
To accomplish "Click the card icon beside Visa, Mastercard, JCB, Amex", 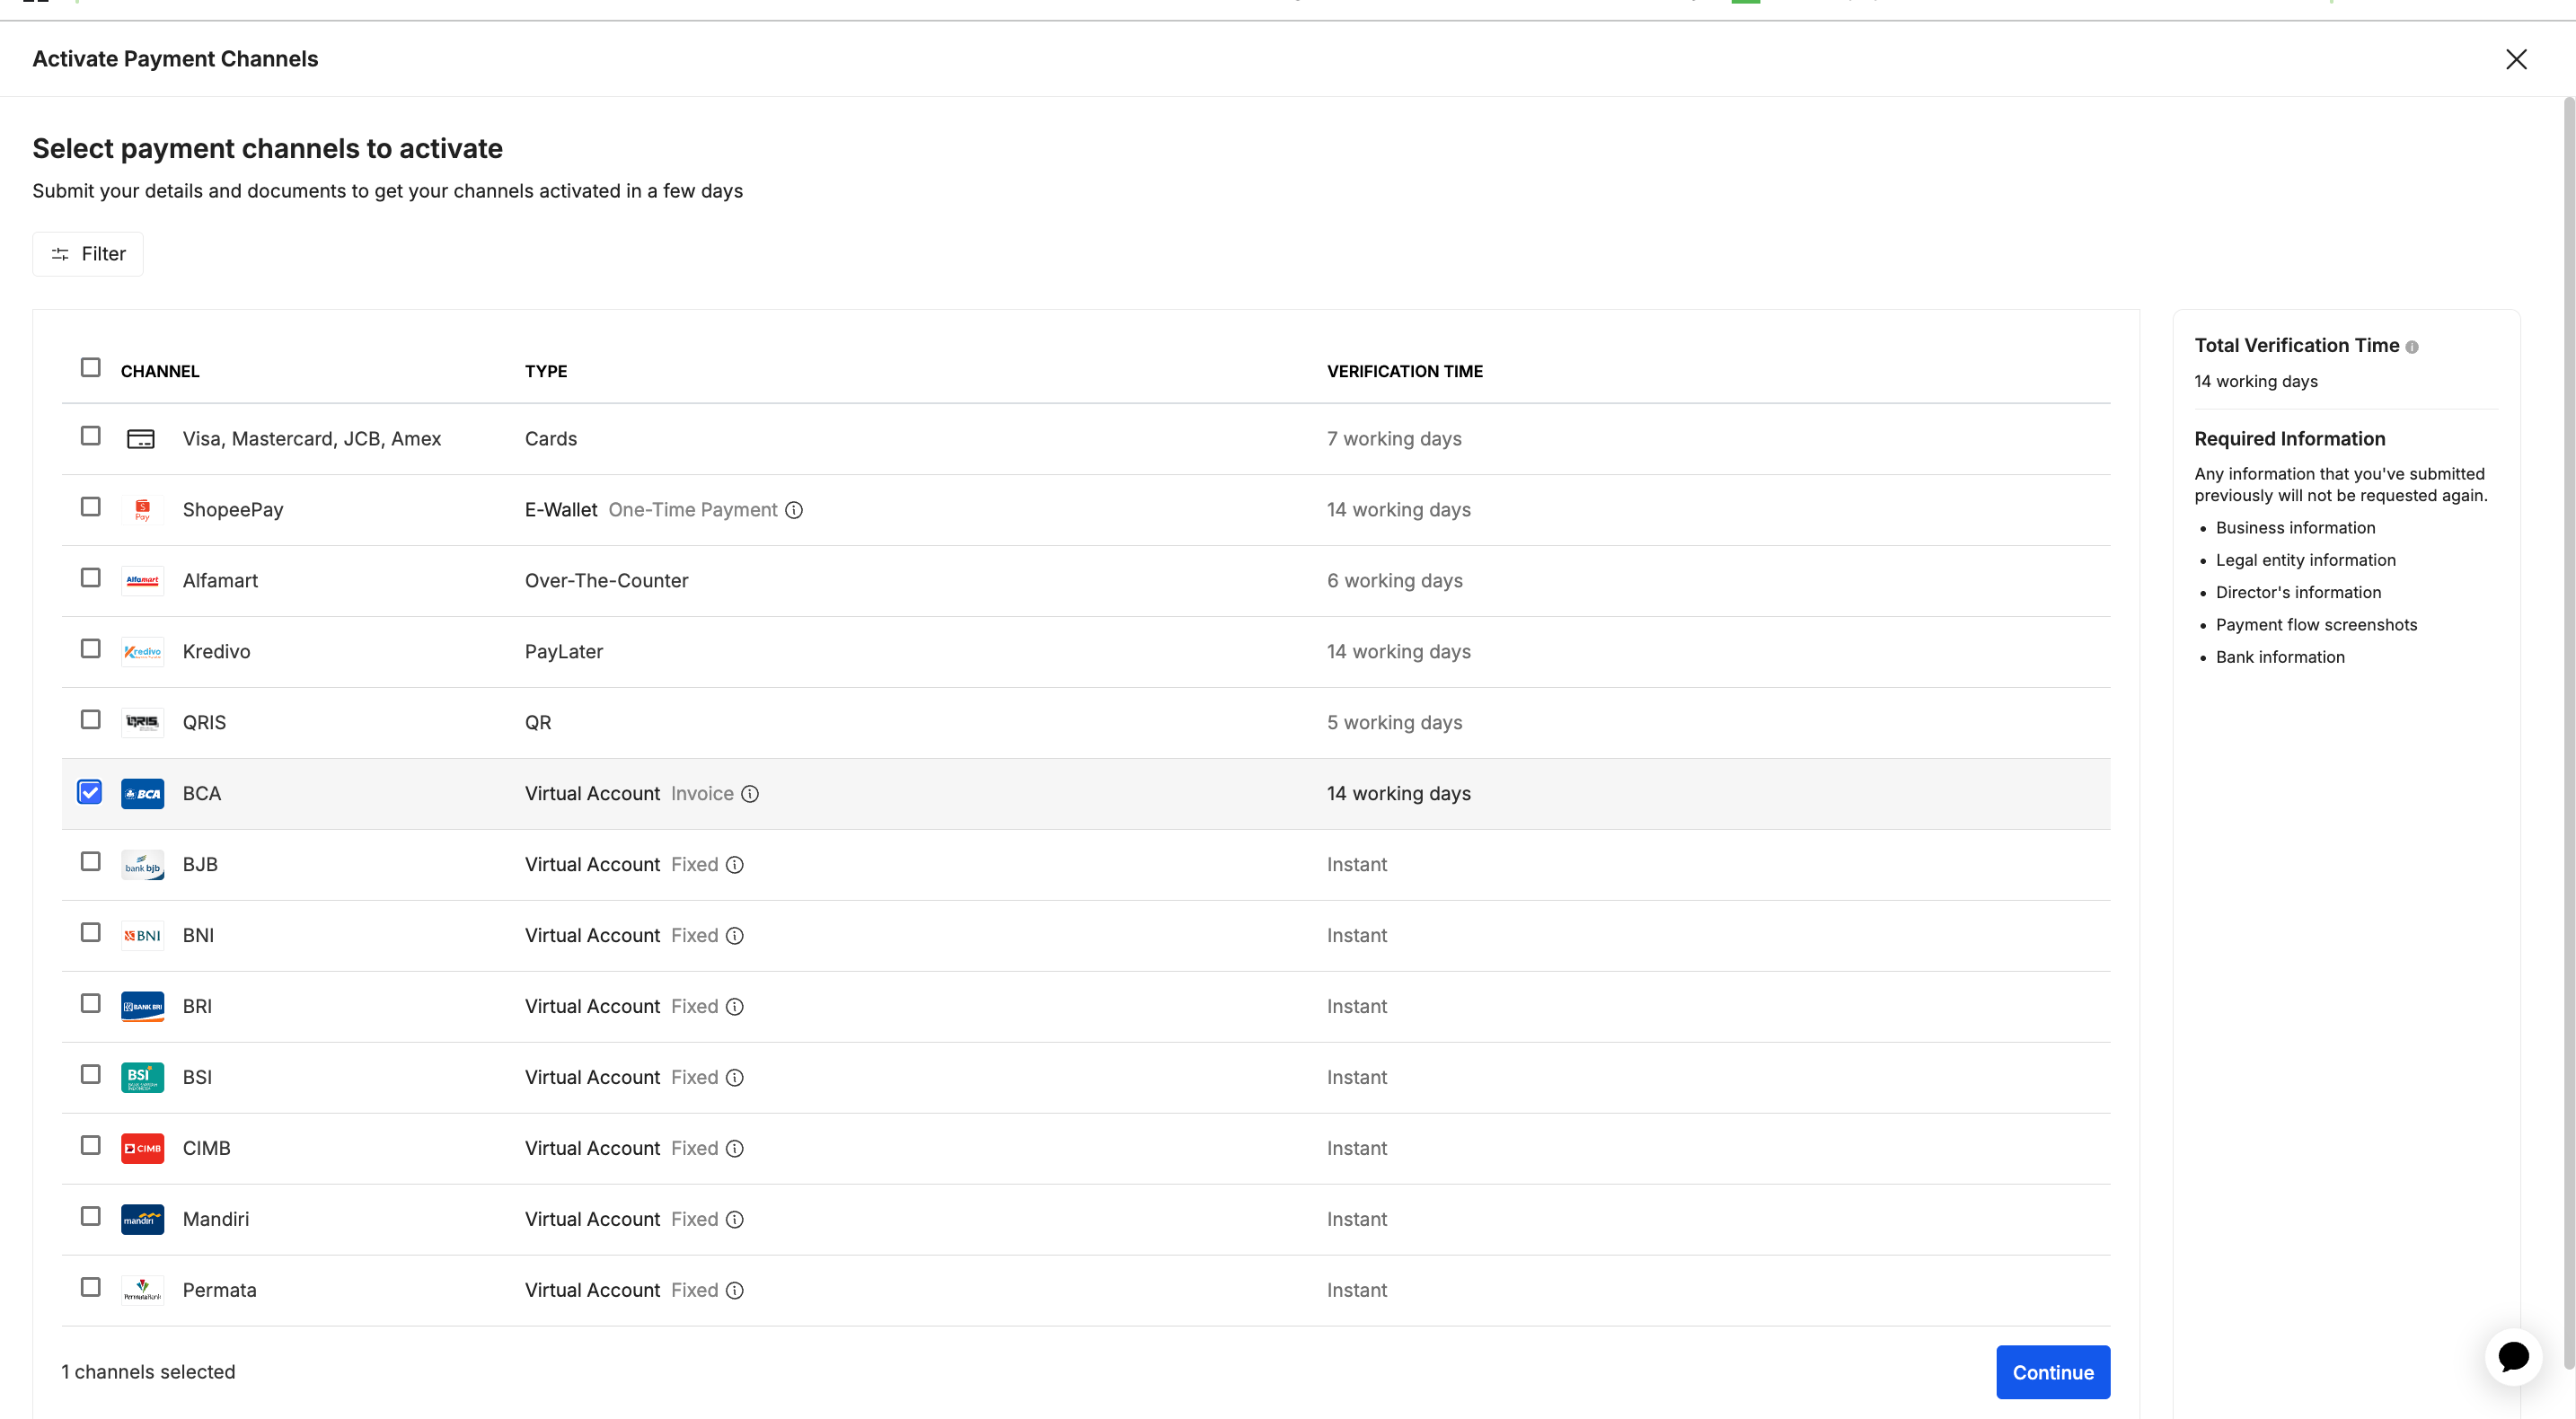I will 142,438.
